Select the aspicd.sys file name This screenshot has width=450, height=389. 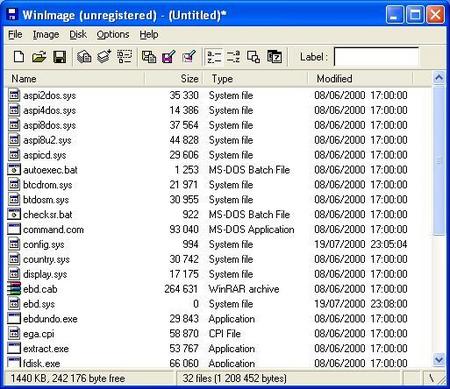click(x=44, y=155)
